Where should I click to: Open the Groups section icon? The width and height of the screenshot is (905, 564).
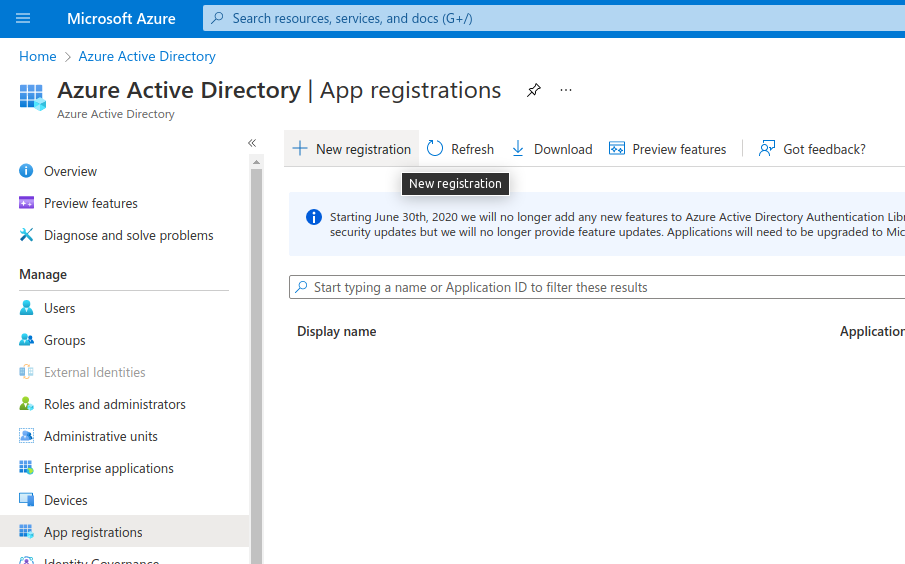point(27,340)
